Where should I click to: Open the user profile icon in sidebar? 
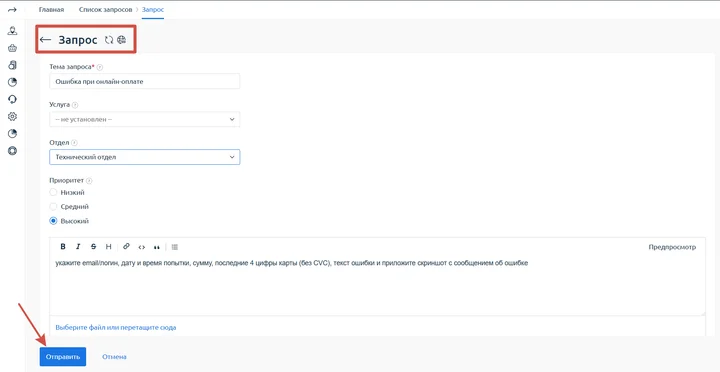click(12, 31)
